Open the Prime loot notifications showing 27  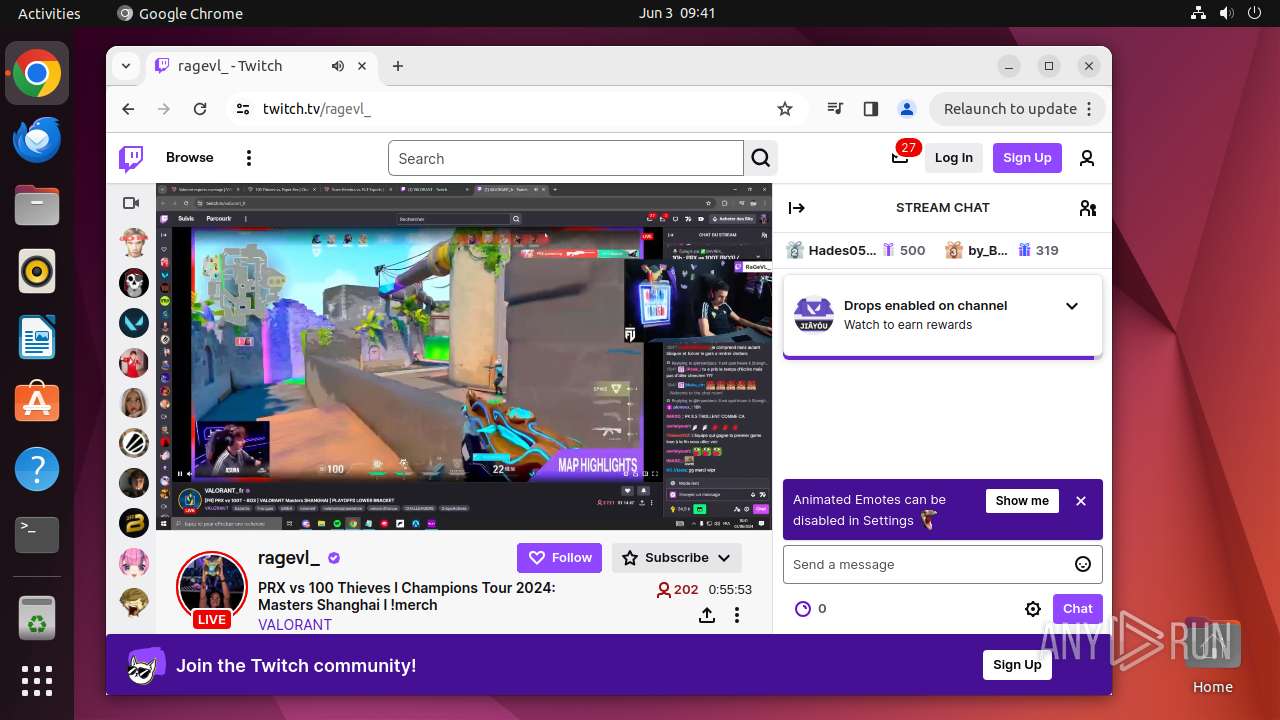901,157
